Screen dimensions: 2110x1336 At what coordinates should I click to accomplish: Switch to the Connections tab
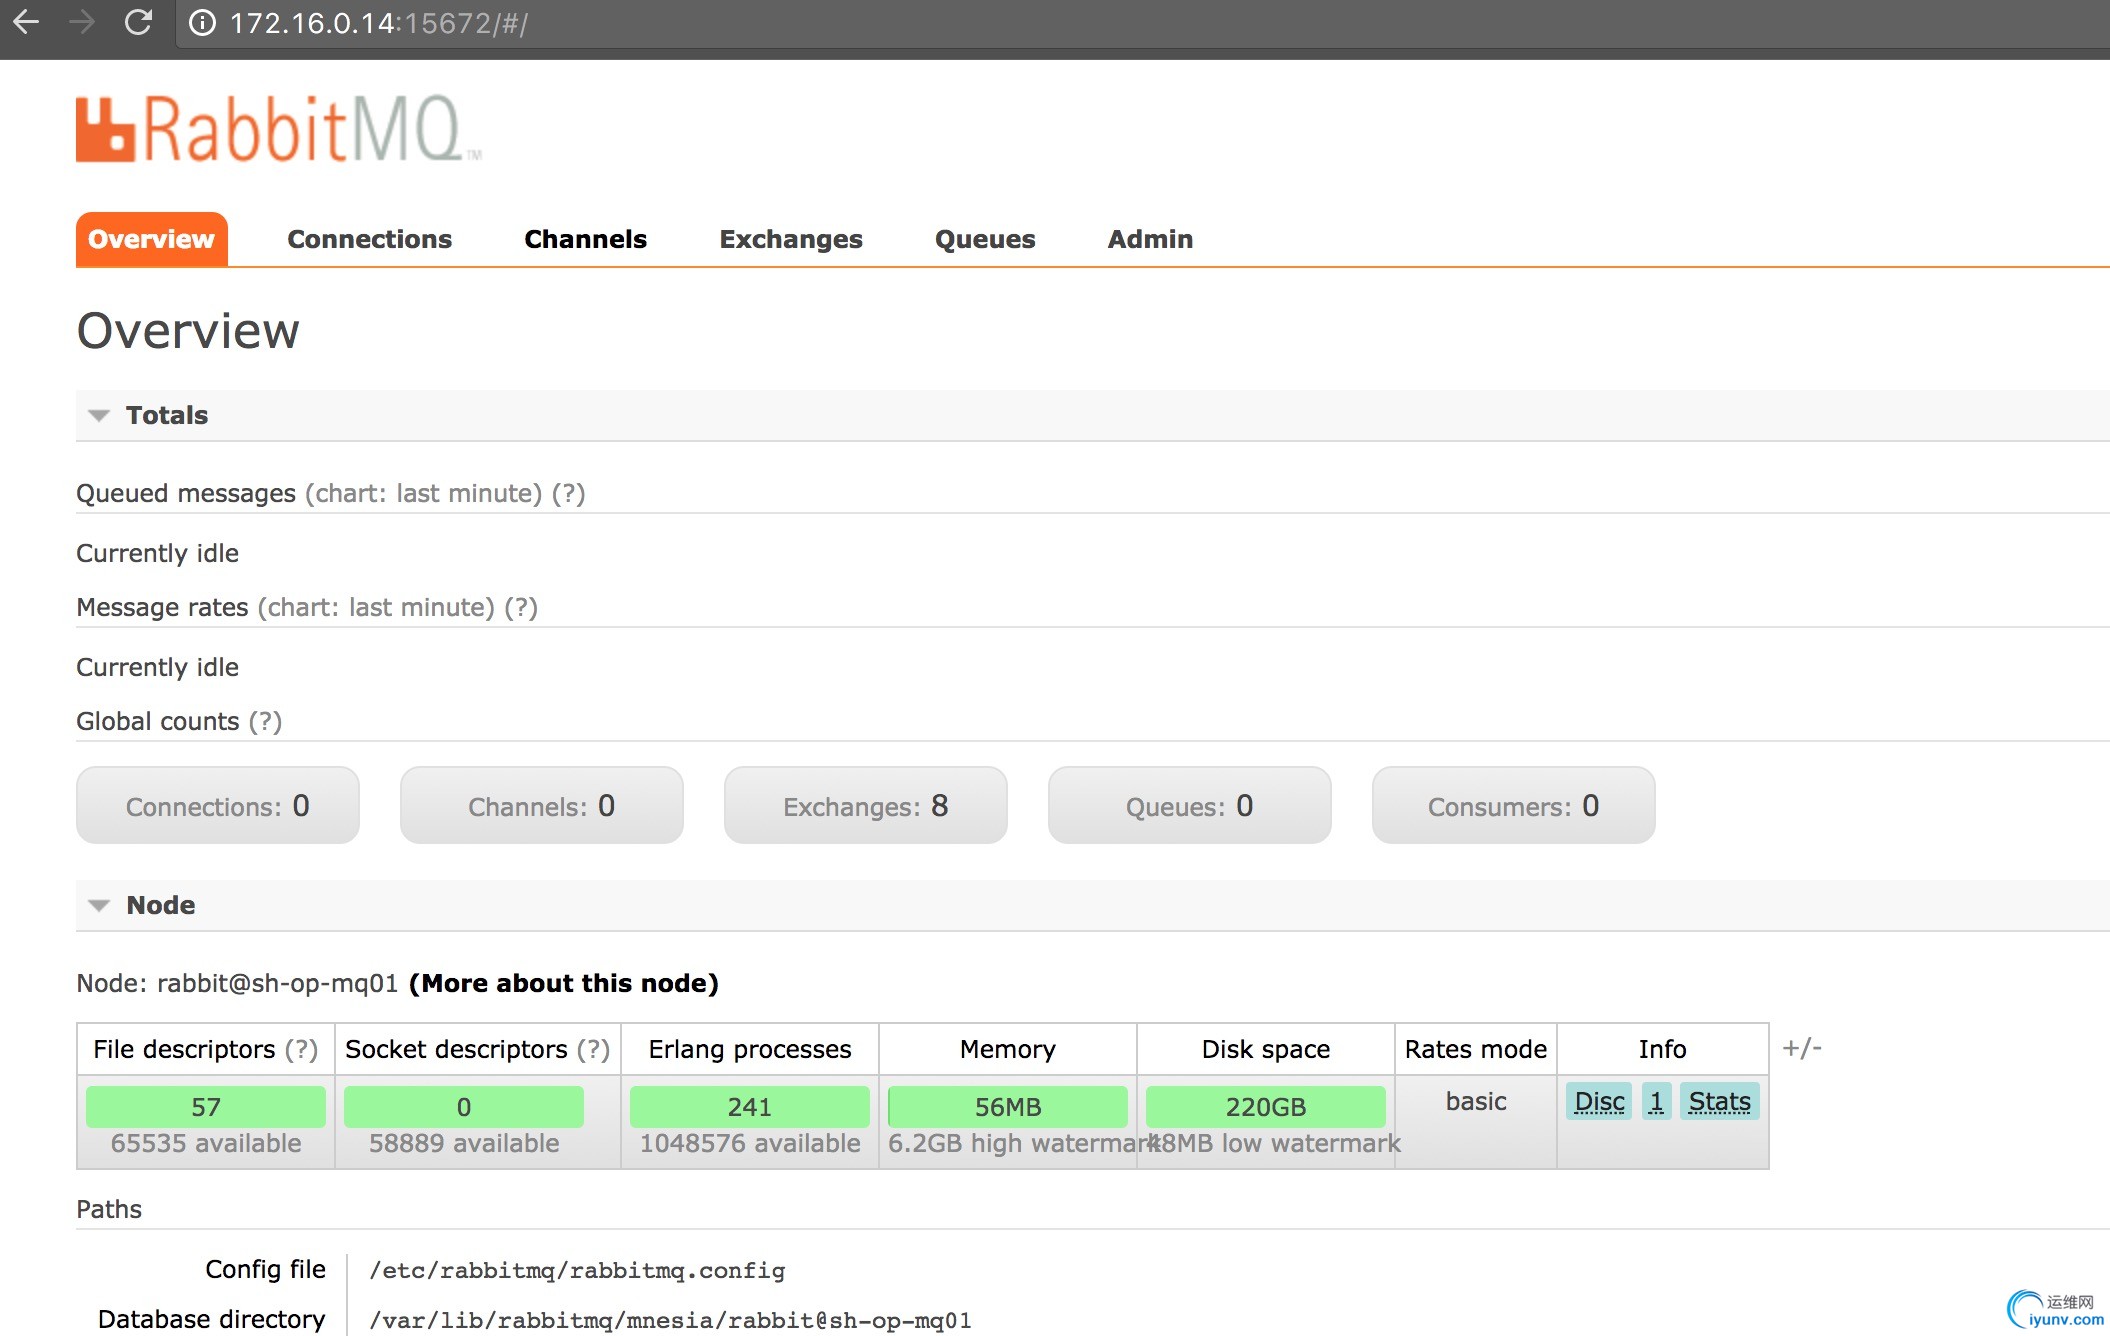pos(369,239)
